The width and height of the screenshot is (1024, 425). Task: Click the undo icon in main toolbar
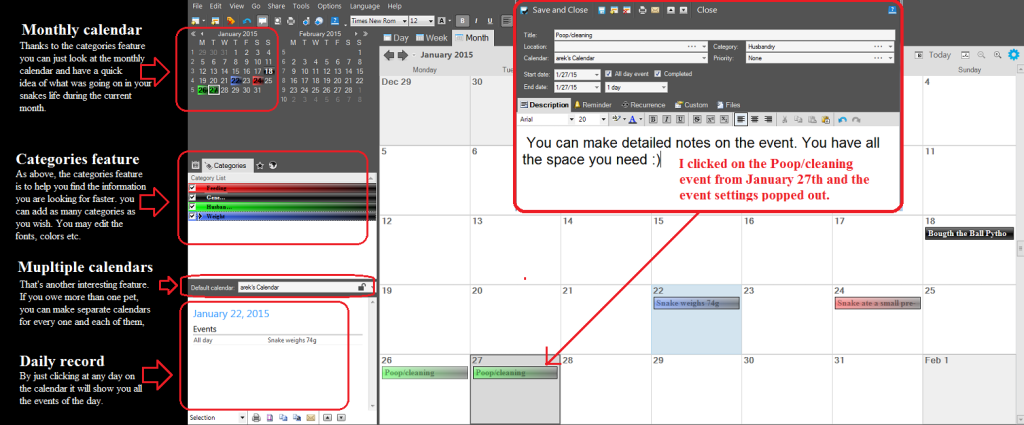pos(247,21)
